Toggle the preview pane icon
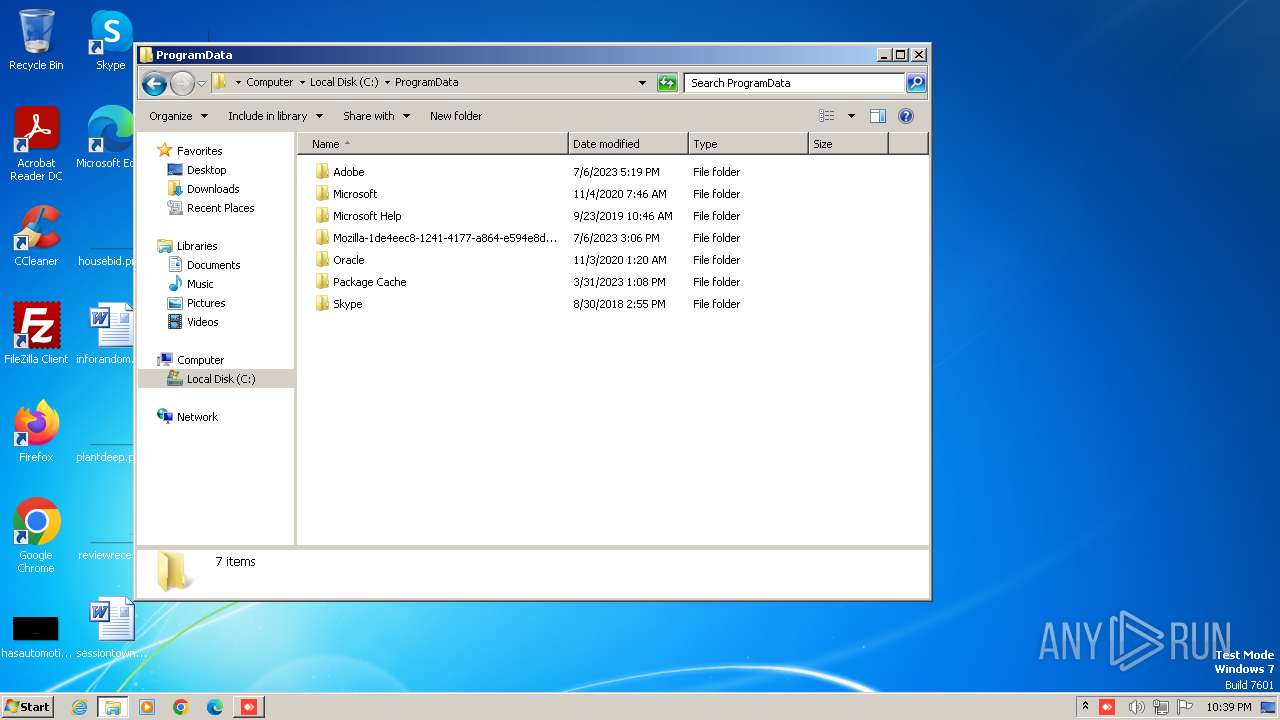 pyautogui.click(x=877, y=116)
